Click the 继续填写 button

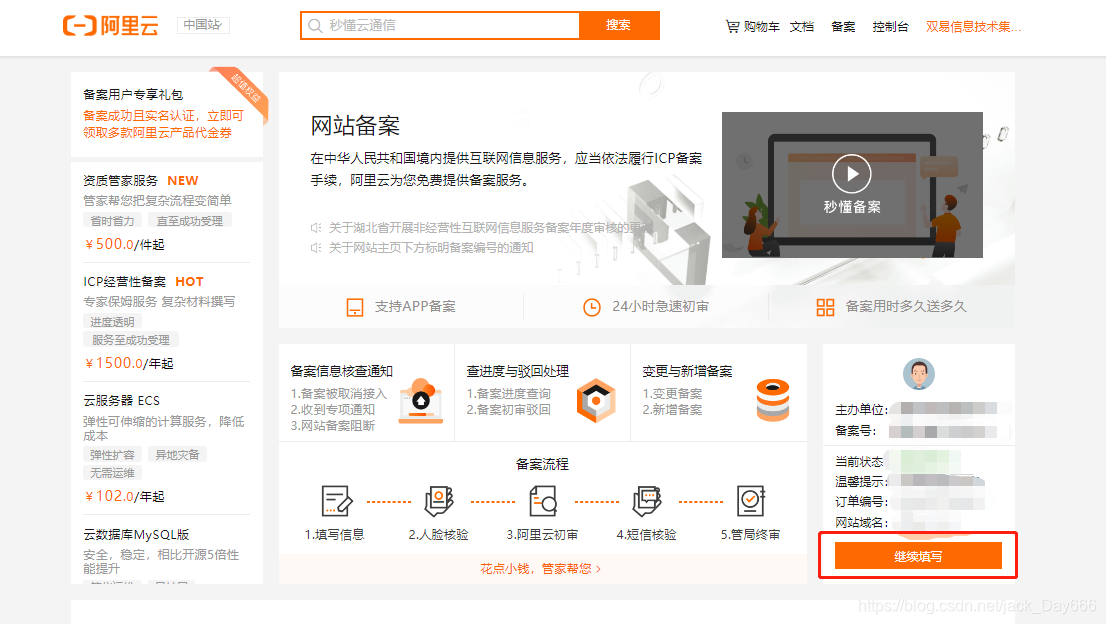[918, 556]
